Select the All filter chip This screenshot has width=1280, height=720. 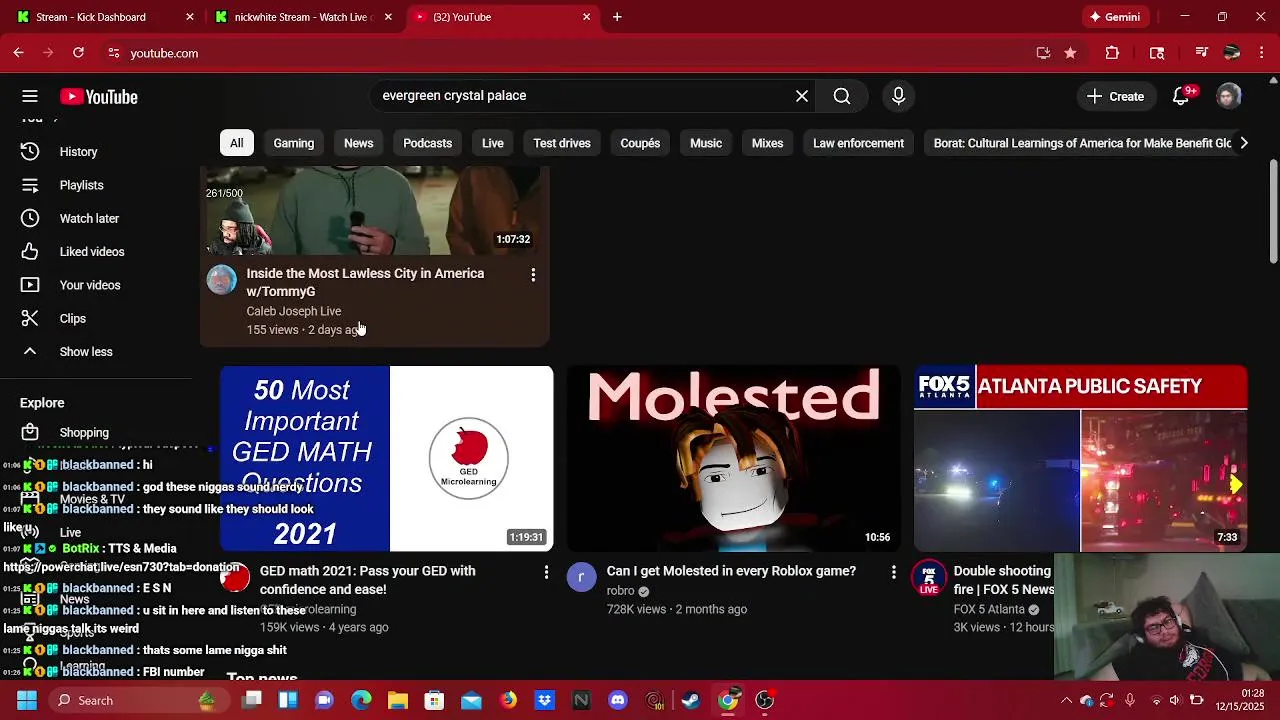(236, 143)
